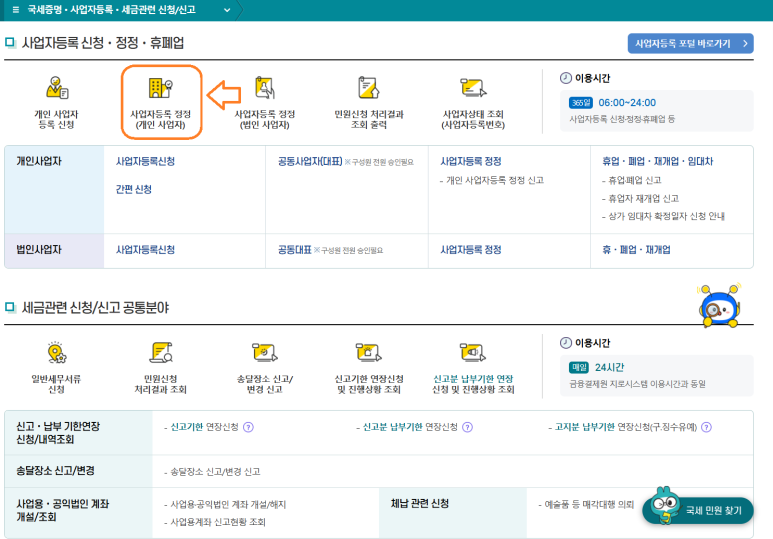Show help for 신고기한 연장신청

click(x=248, y=427)
